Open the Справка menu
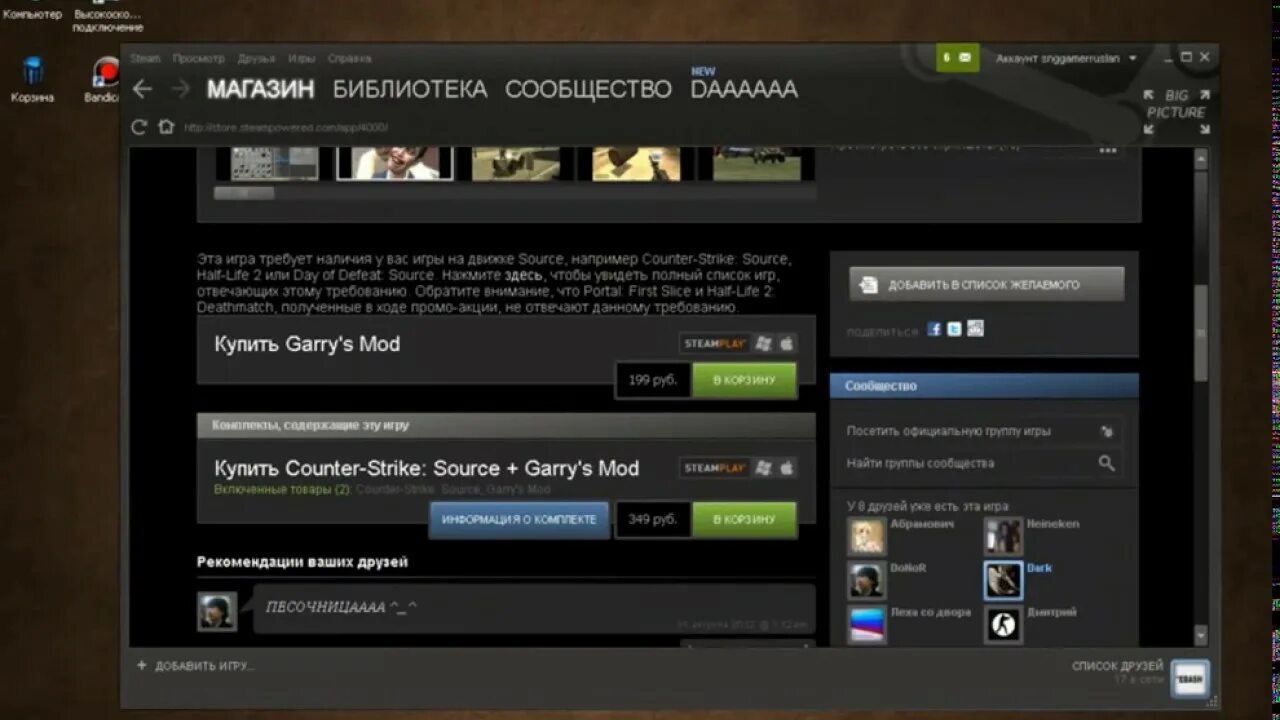This screenshot has height=720, width=1280. 349,58
